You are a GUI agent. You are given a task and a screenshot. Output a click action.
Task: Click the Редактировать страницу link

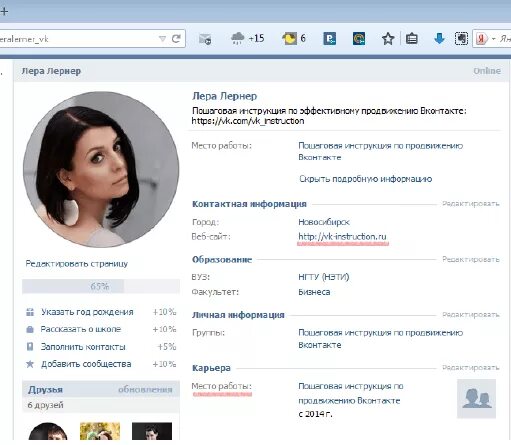77,264
